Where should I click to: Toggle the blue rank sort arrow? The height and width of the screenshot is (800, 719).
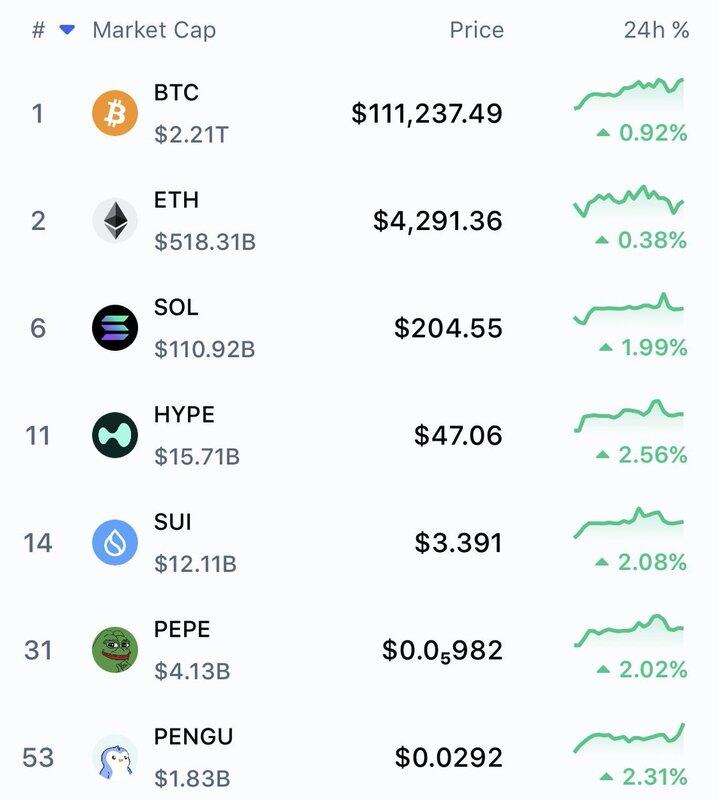[x=67, y=30]
